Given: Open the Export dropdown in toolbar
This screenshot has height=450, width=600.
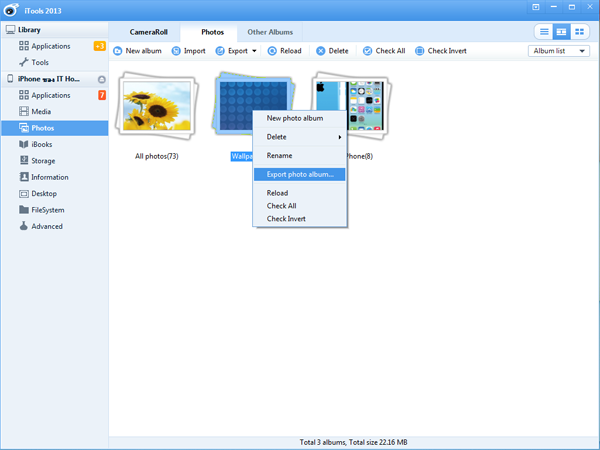Looking at the screenshot, I should pos(239,50).
